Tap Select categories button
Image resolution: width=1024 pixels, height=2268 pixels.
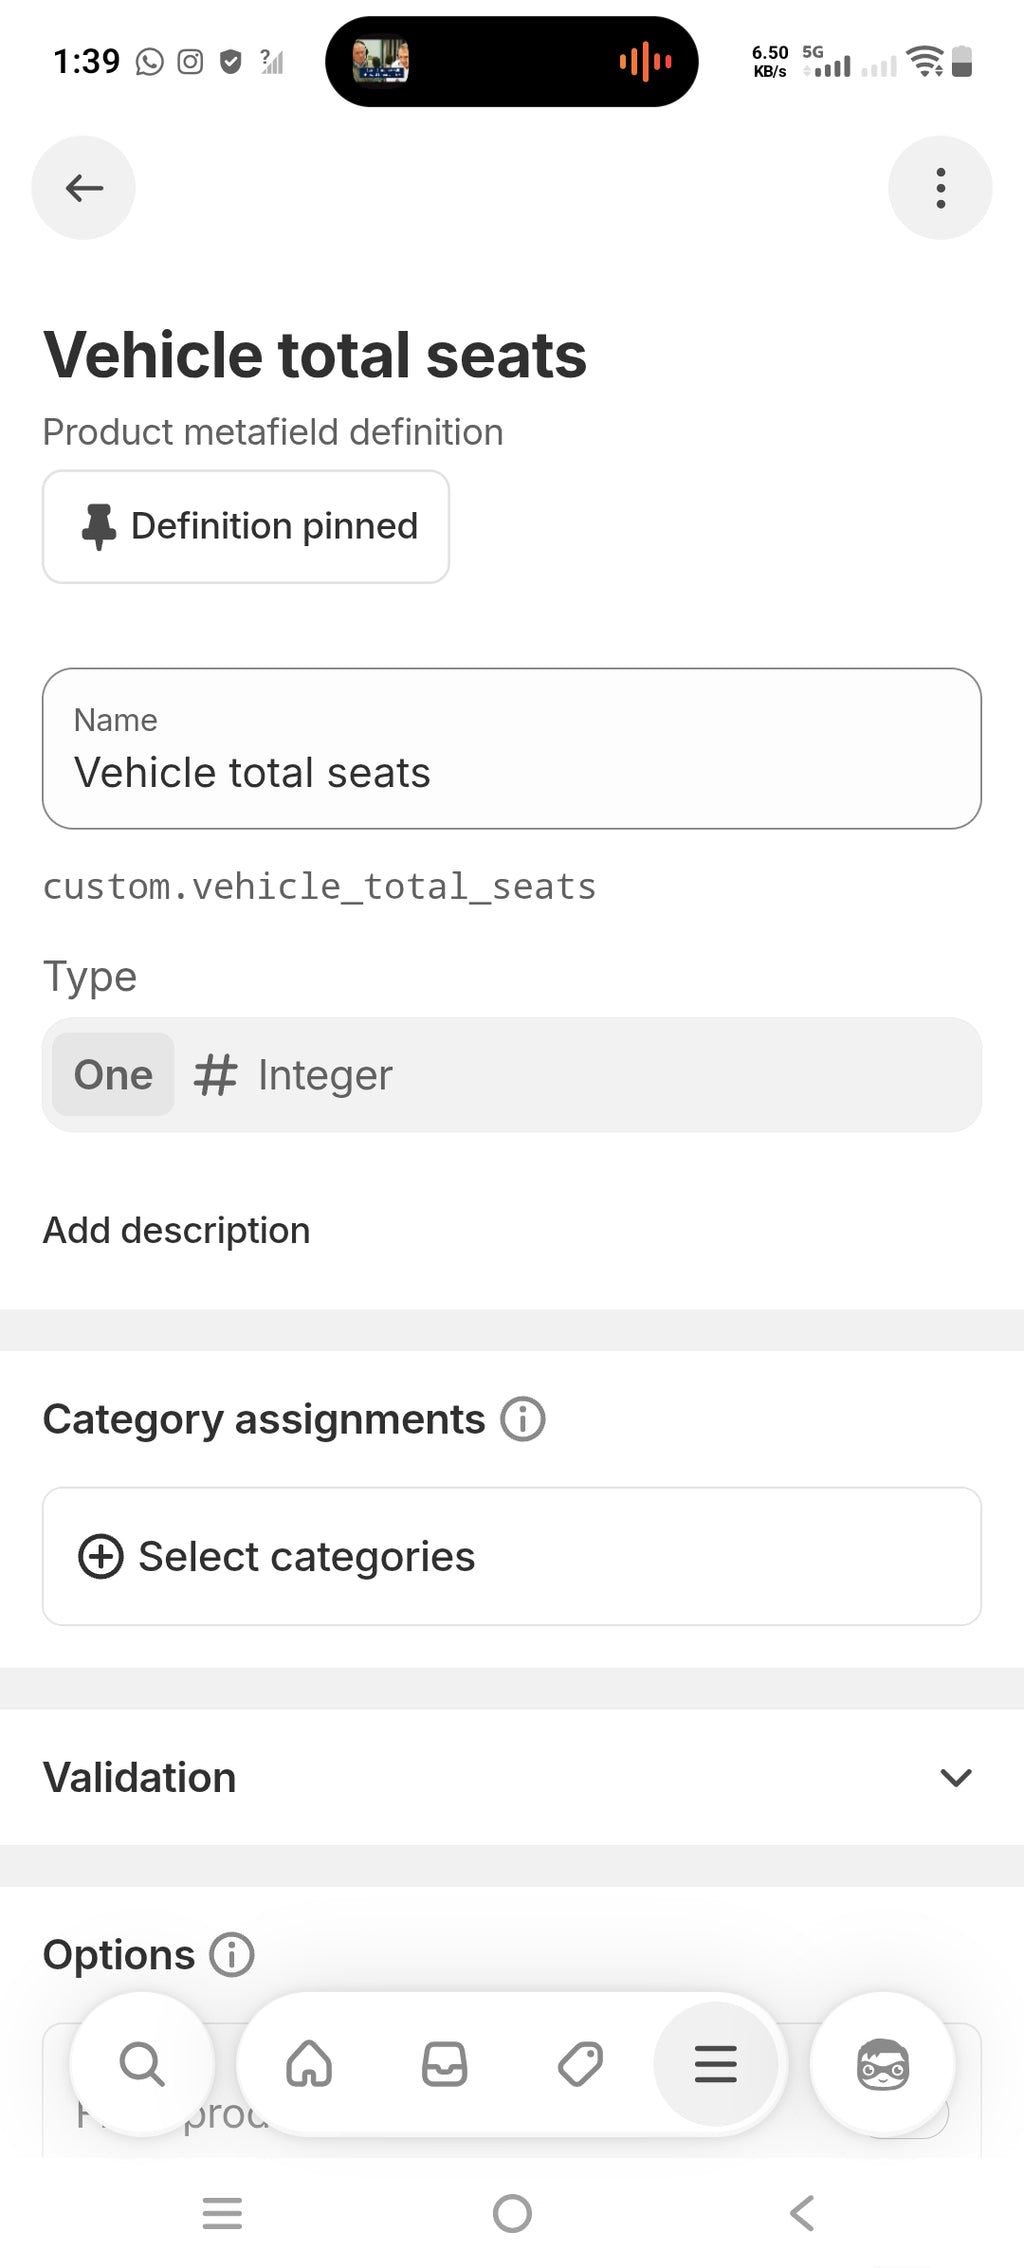click(512, 1556)
